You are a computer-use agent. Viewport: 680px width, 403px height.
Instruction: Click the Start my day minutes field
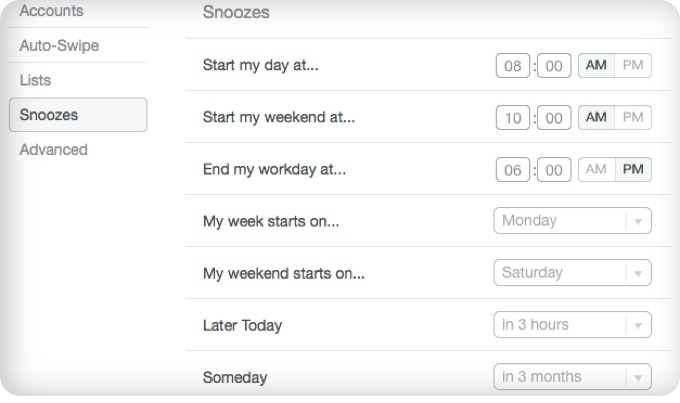(554, 67)
